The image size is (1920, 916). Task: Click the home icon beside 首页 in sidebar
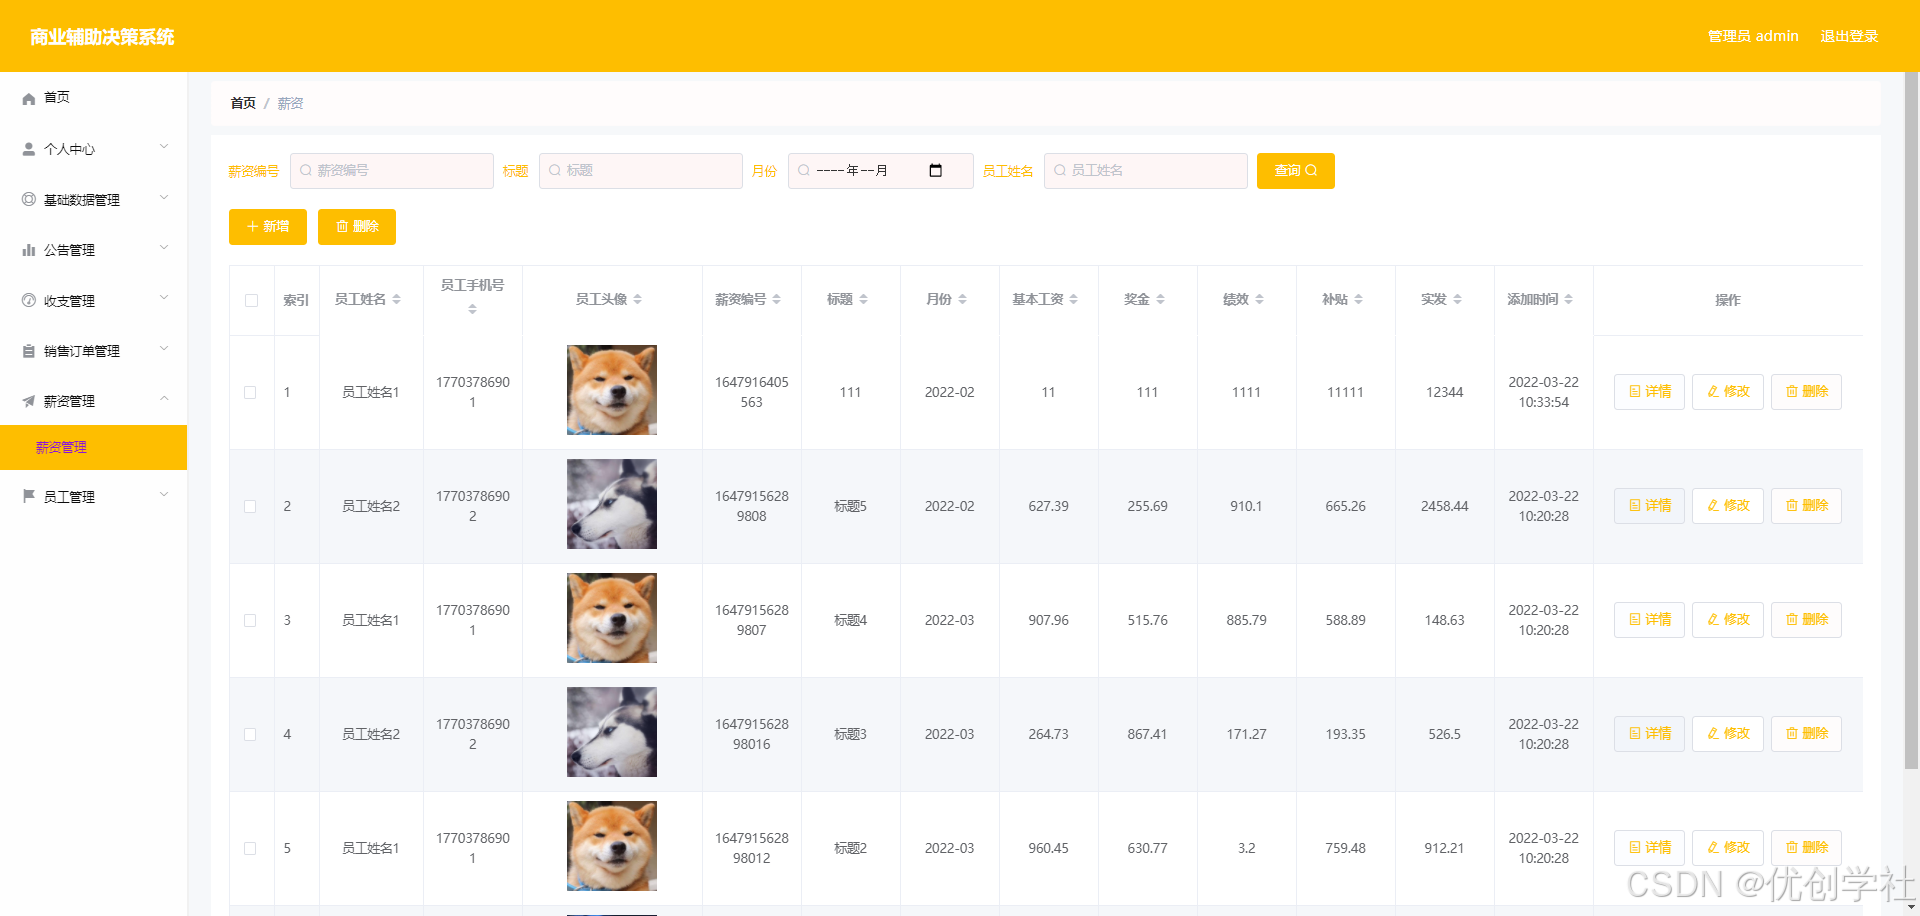(29, 98)
